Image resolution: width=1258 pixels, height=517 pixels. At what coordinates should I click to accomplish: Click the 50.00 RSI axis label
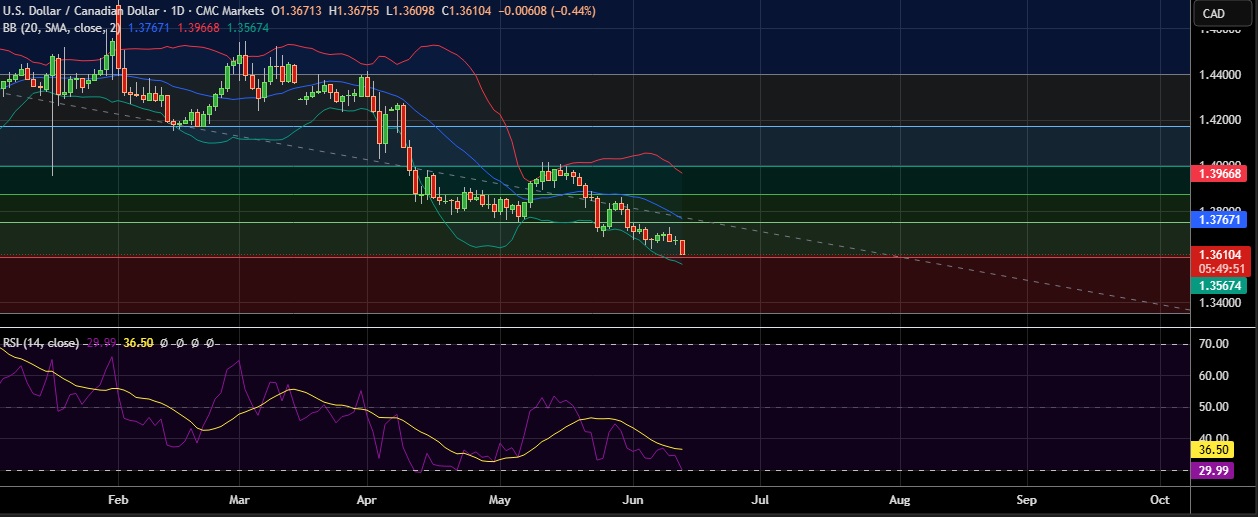click(x=1213, y=407)
